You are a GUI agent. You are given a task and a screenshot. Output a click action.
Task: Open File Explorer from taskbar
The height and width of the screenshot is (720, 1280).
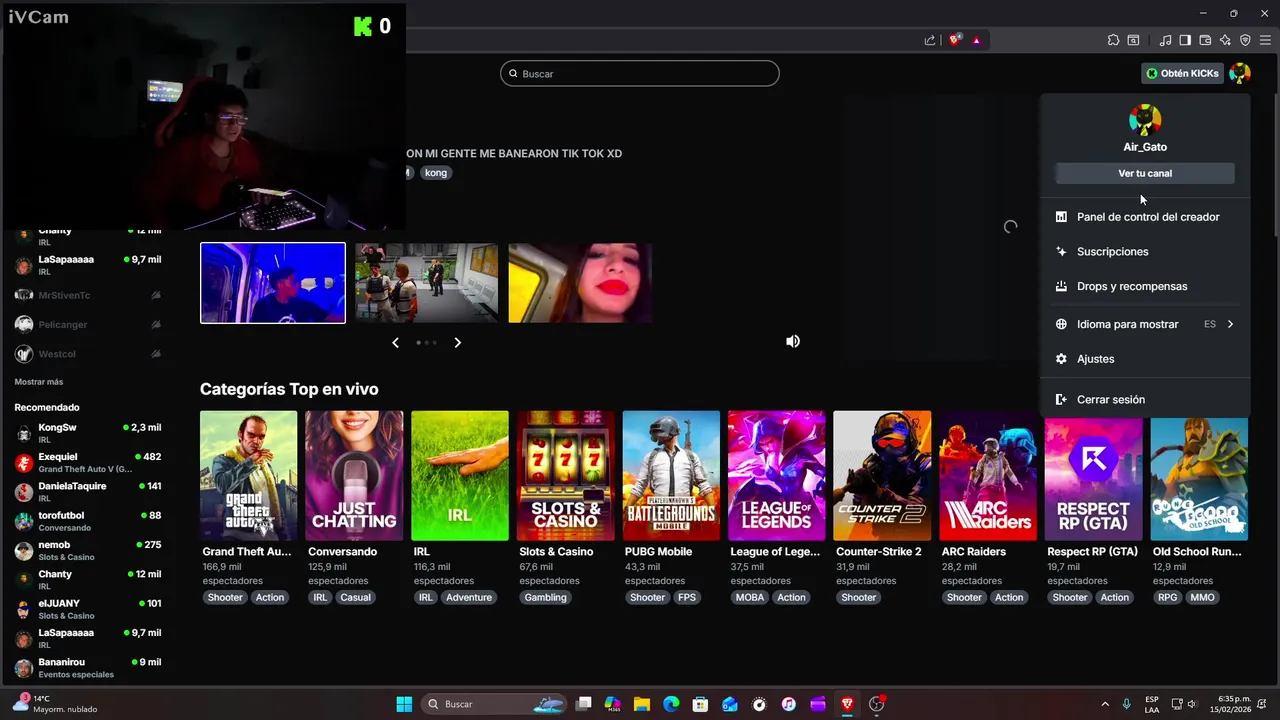click(642, 704)
